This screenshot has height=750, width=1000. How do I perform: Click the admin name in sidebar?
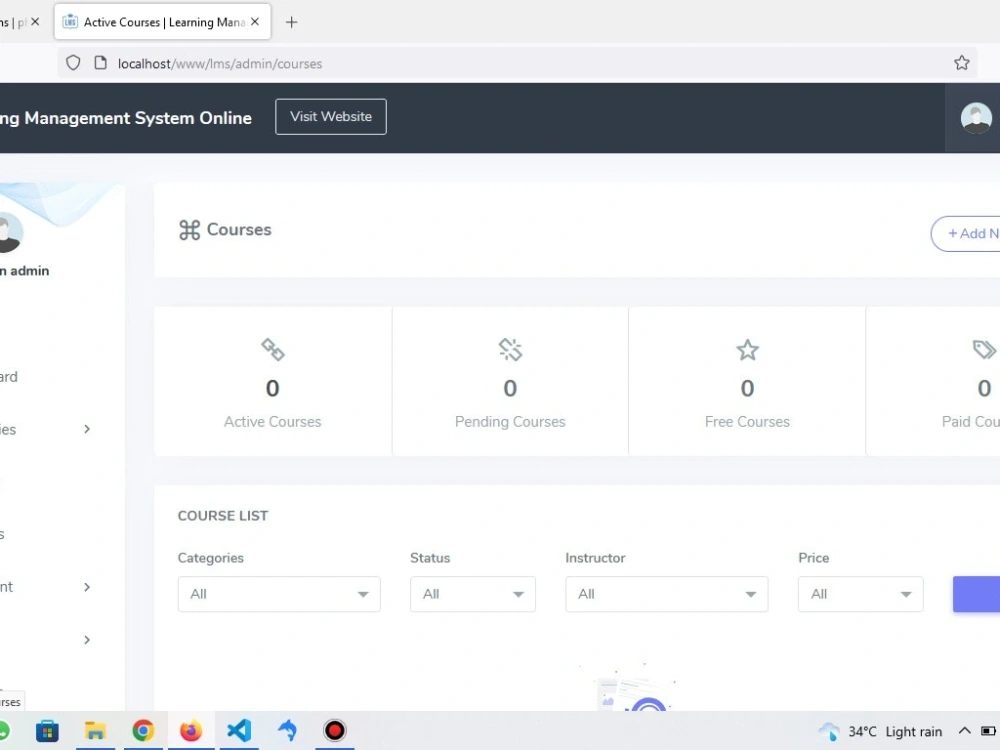click(x=24, y=271)
